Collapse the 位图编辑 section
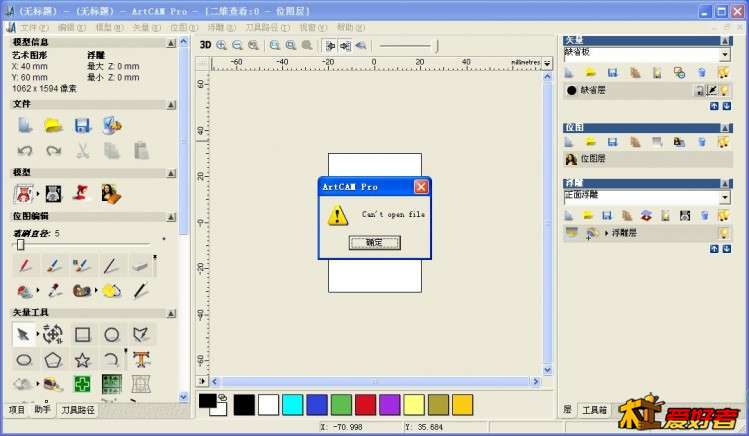 click(x=171, y=217)
